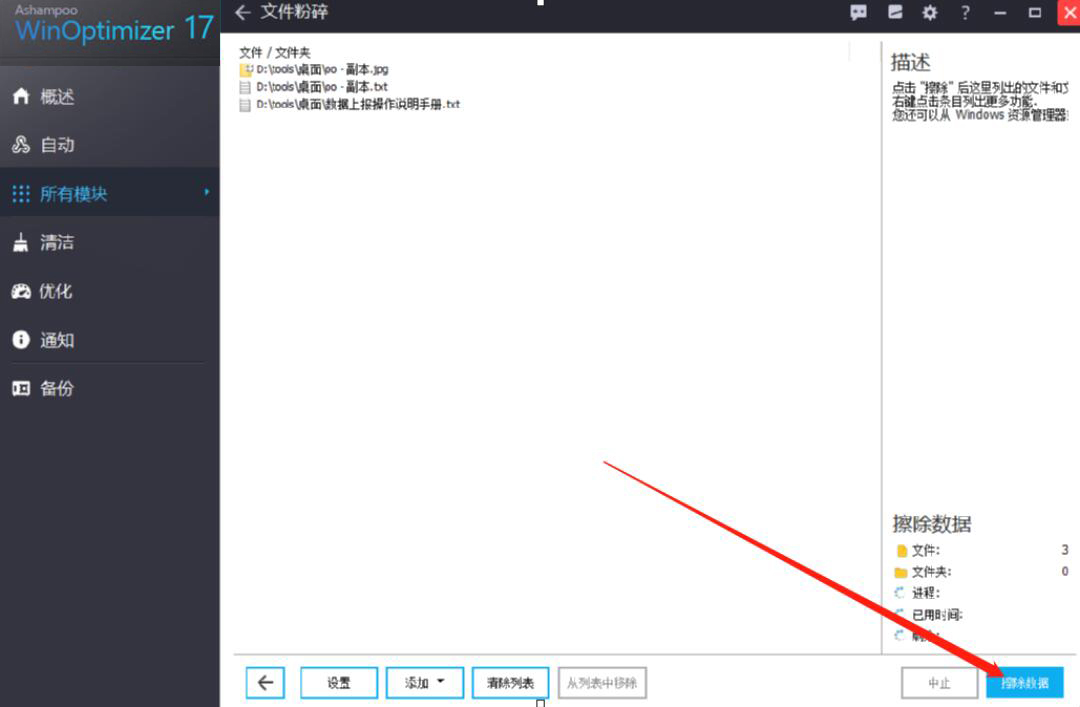1080x707 pixels.
Task: Open the 添加 dropdown button
Action: (x=424, y=683)
